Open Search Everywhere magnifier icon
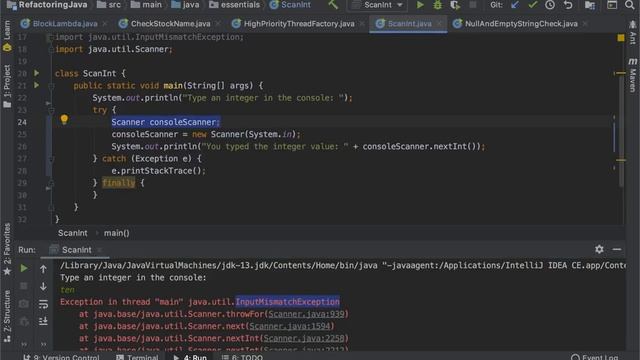Image resolution: width=640 pixels, height=360 pixels. [629, 5]
